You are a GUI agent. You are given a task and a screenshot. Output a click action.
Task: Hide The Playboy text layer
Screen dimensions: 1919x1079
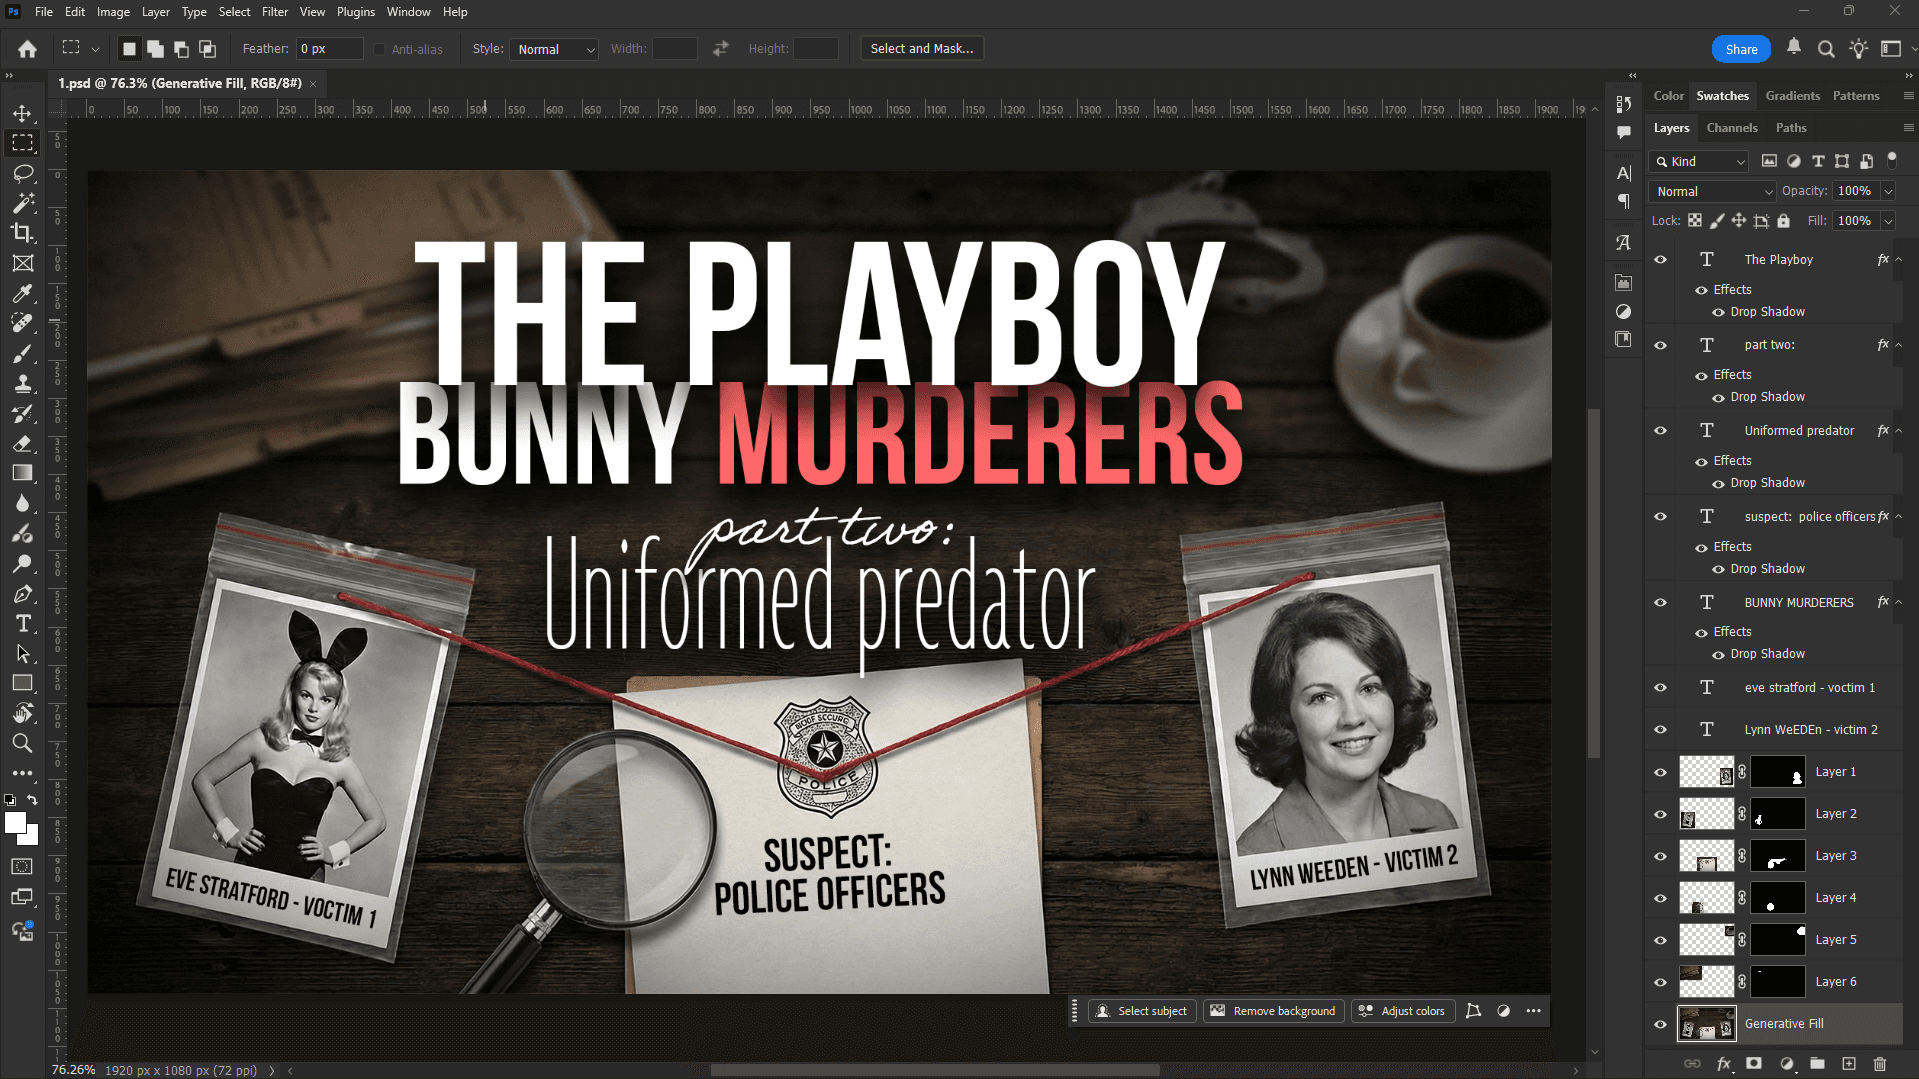tap(1661, 260)
